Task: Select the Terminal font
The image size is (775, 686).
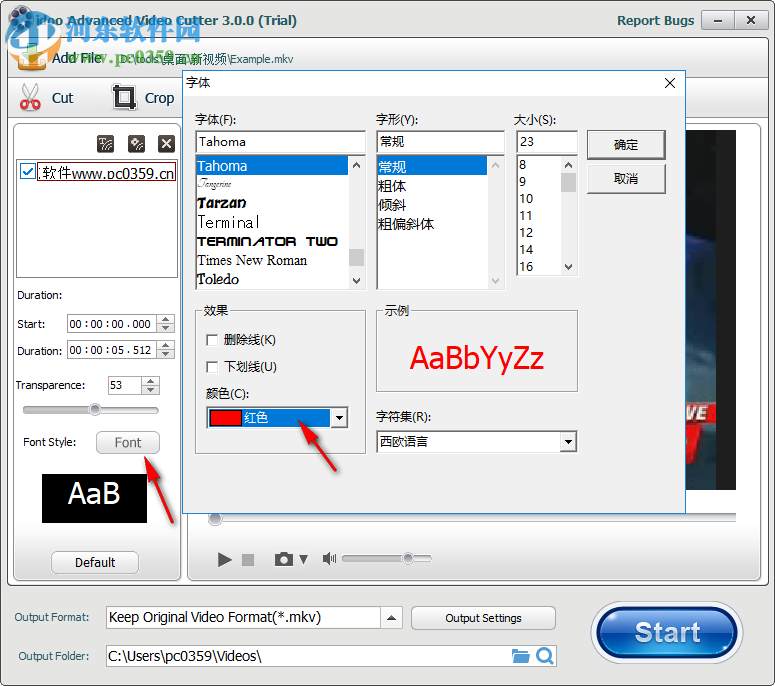Action: 272,222
